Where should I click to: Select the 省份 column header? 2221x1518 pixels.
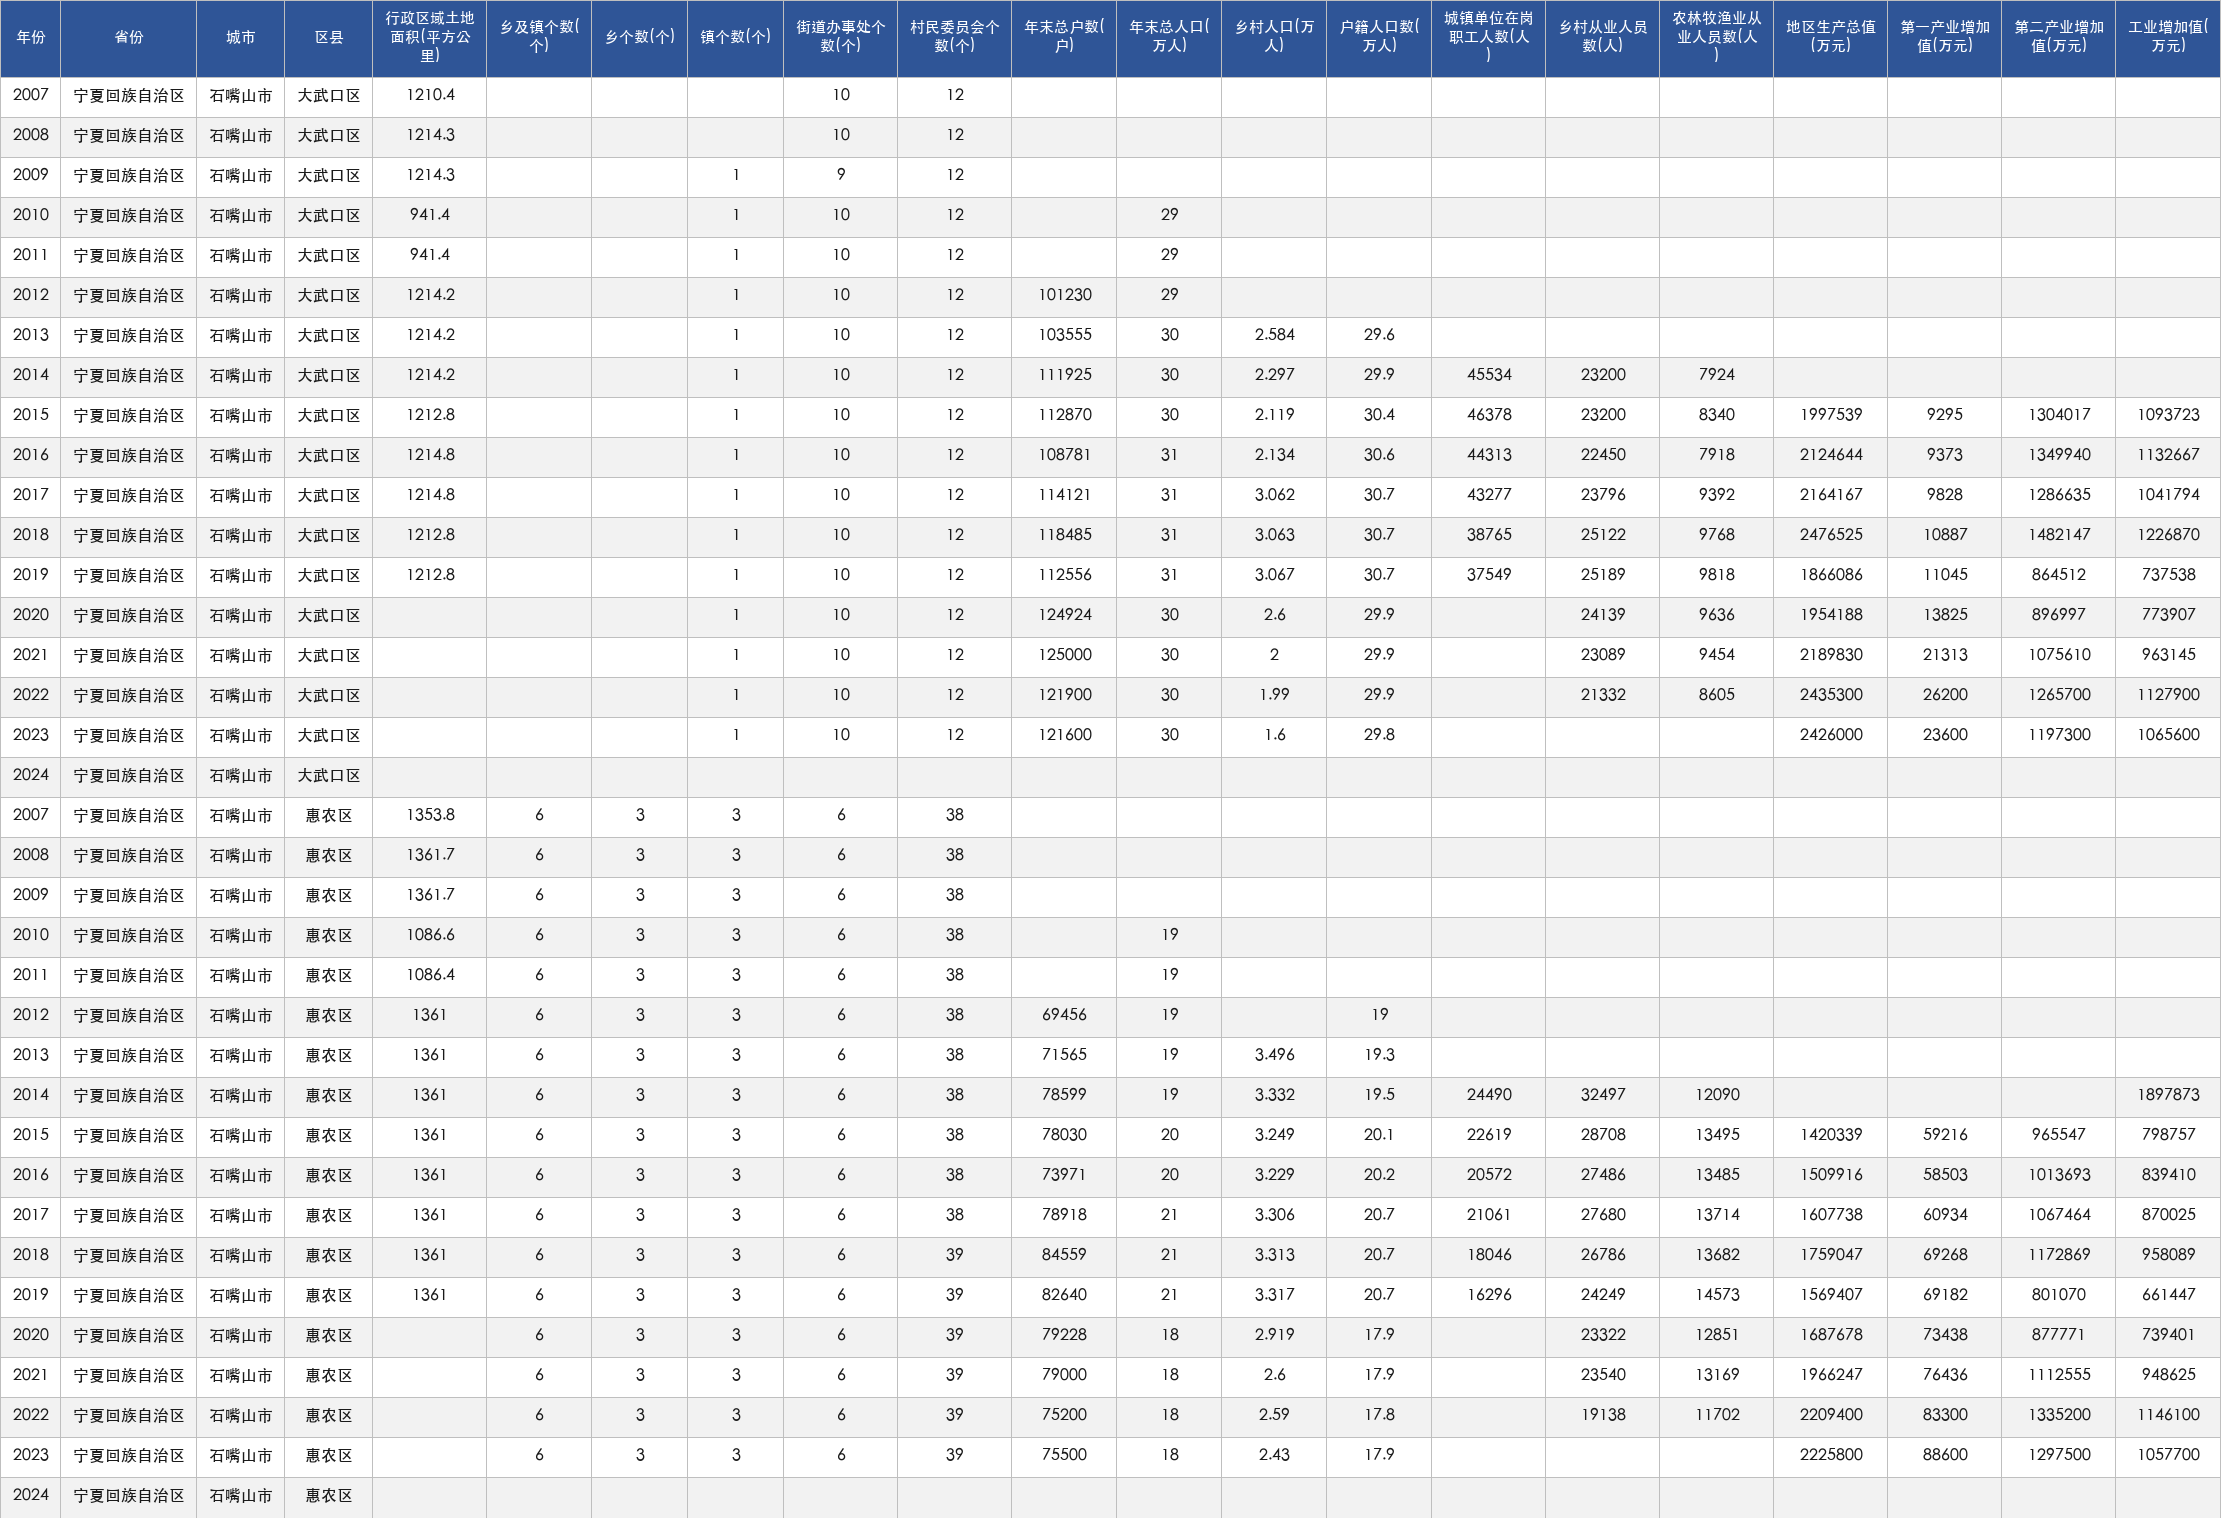pyautogui.click(x=129, y=38)
